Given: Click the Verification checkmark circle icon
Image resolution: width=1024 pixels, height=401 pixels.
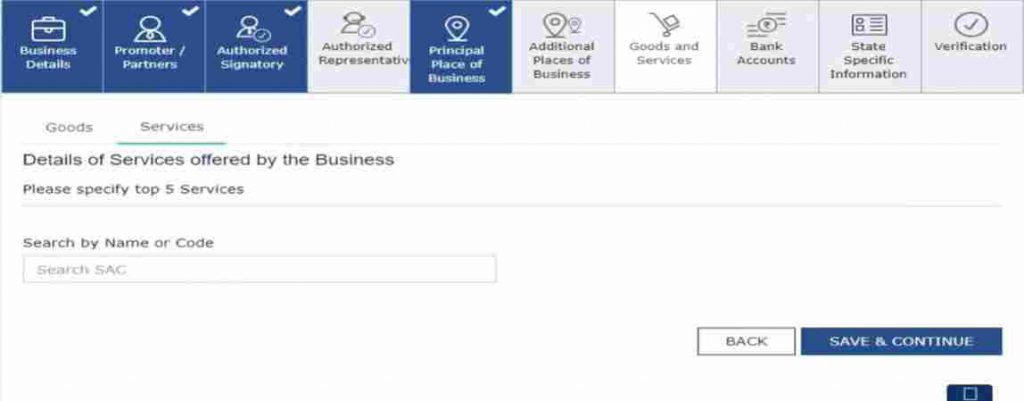Looking at the screenshot, I should click(x=970, y=25).
